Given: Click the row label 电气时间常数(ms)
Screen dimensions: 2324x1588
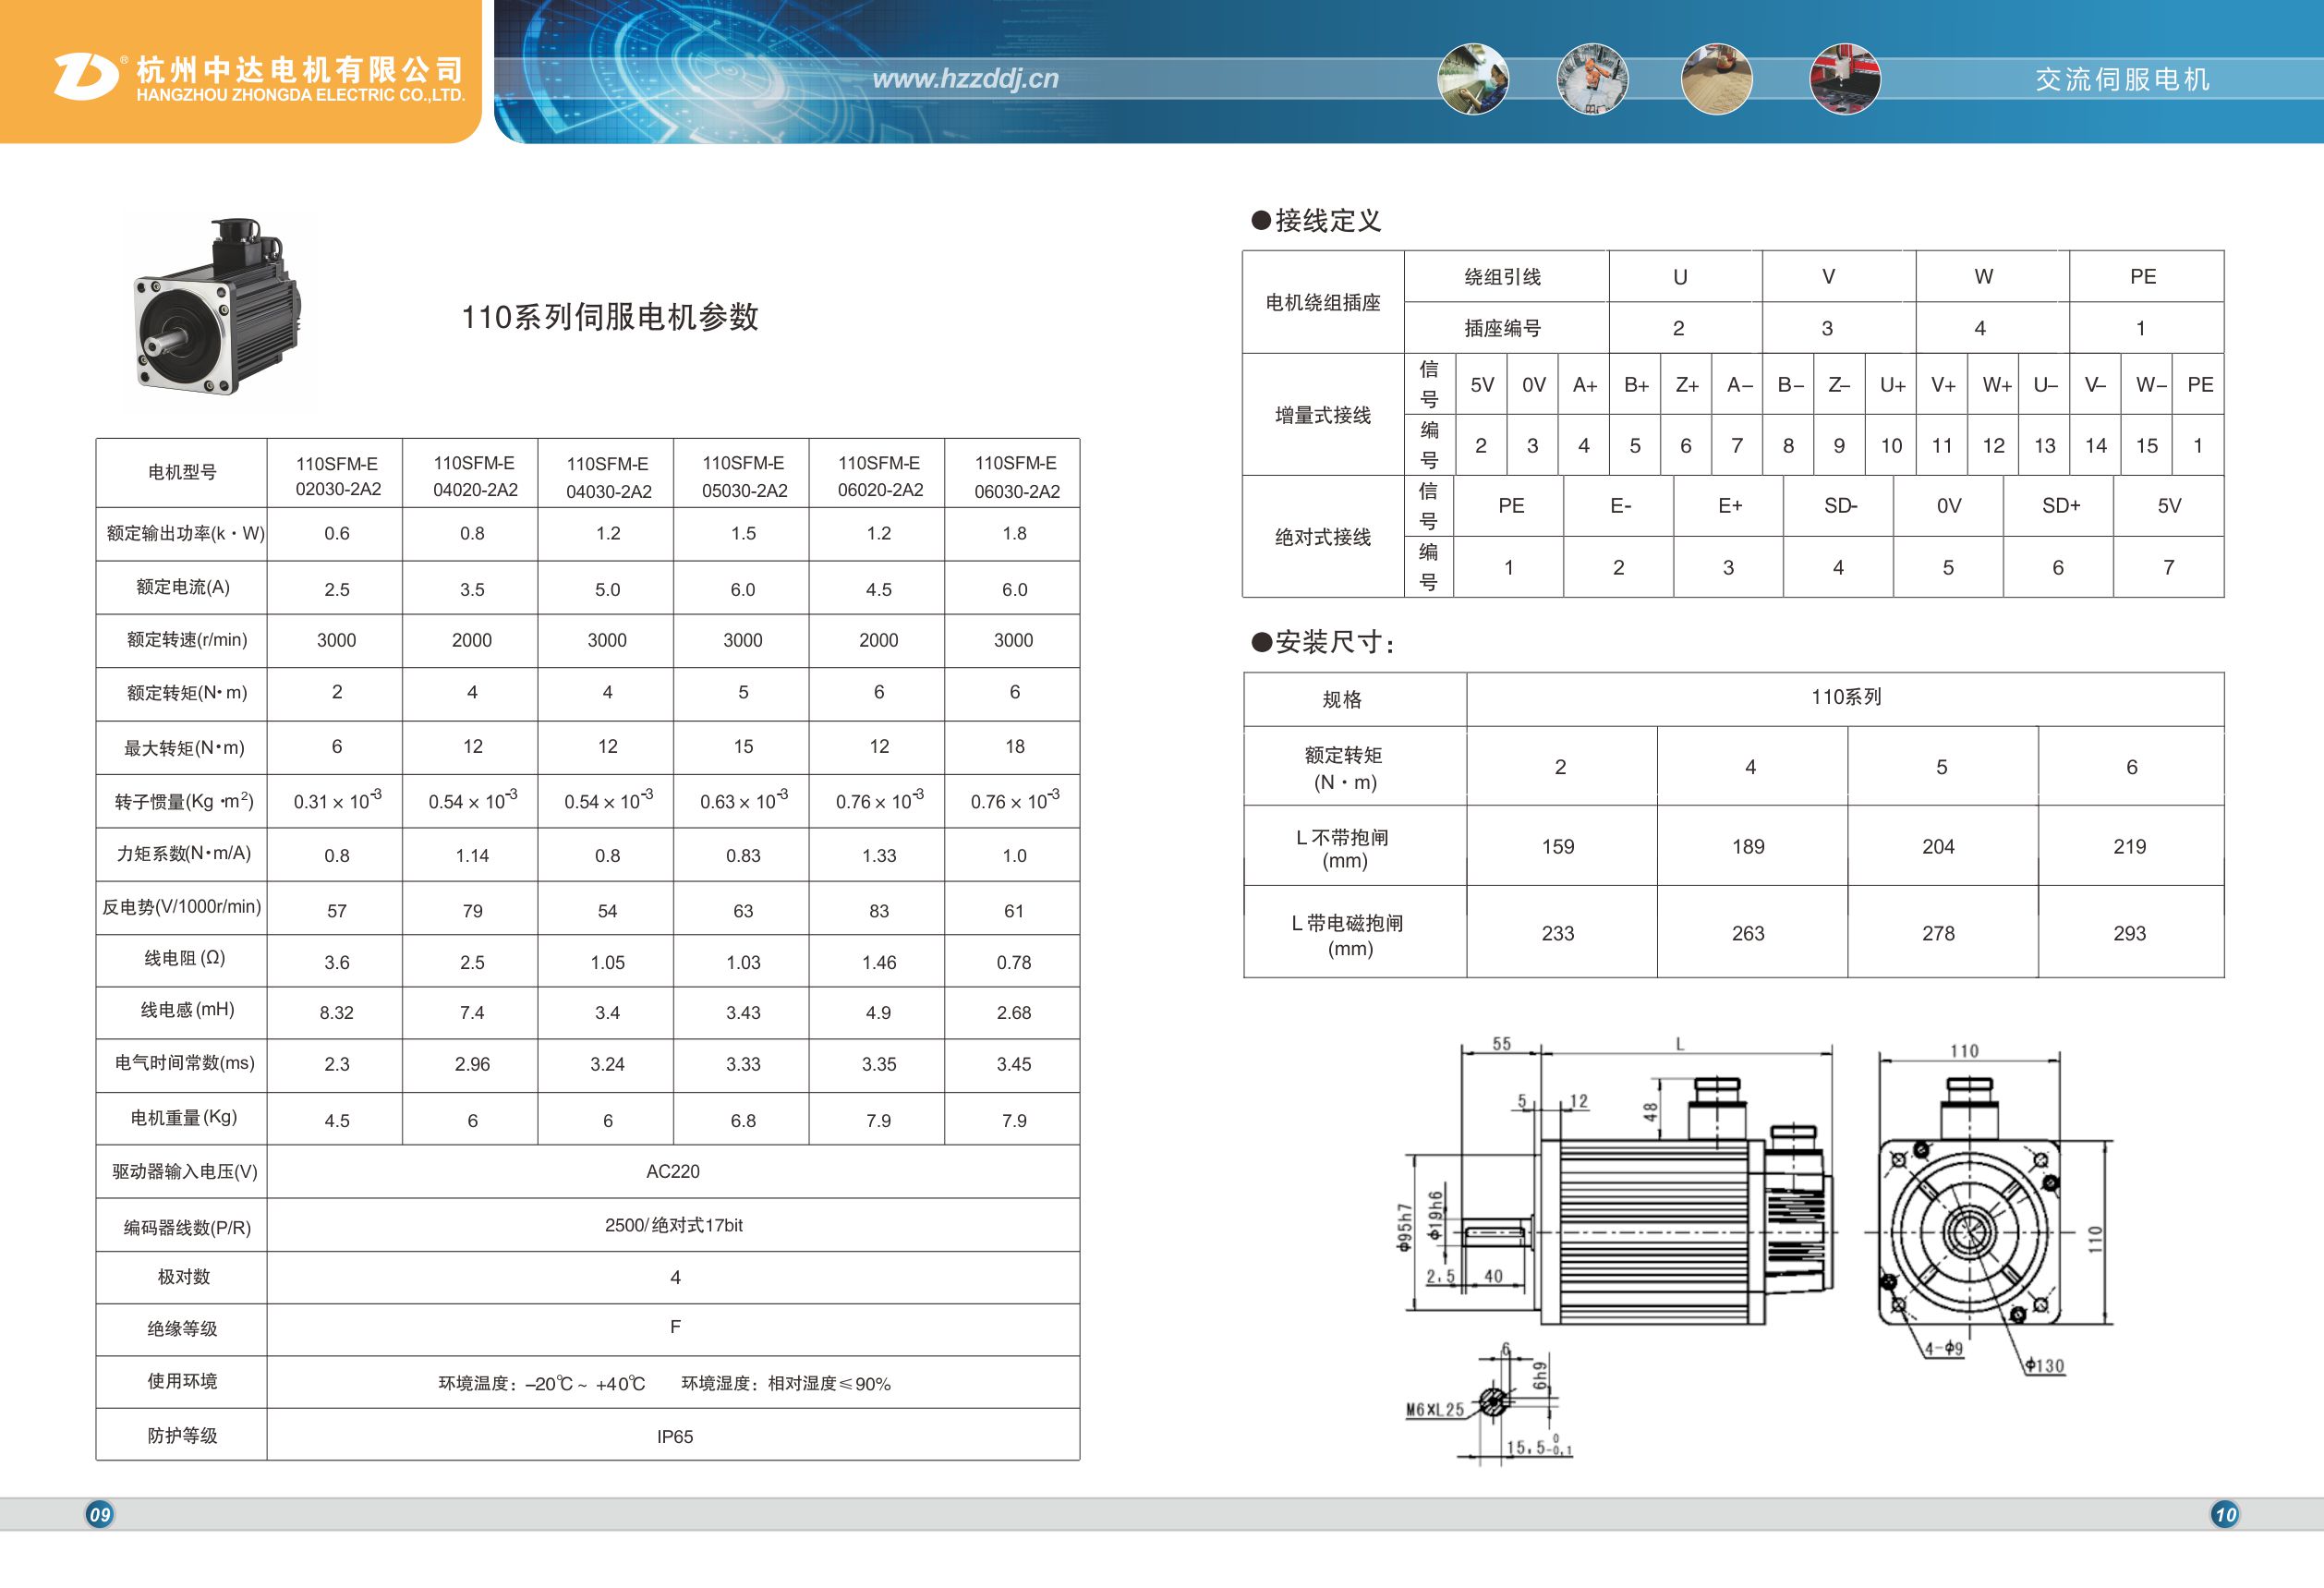Looking at the screenshot, I should [x=184, y=1063].
